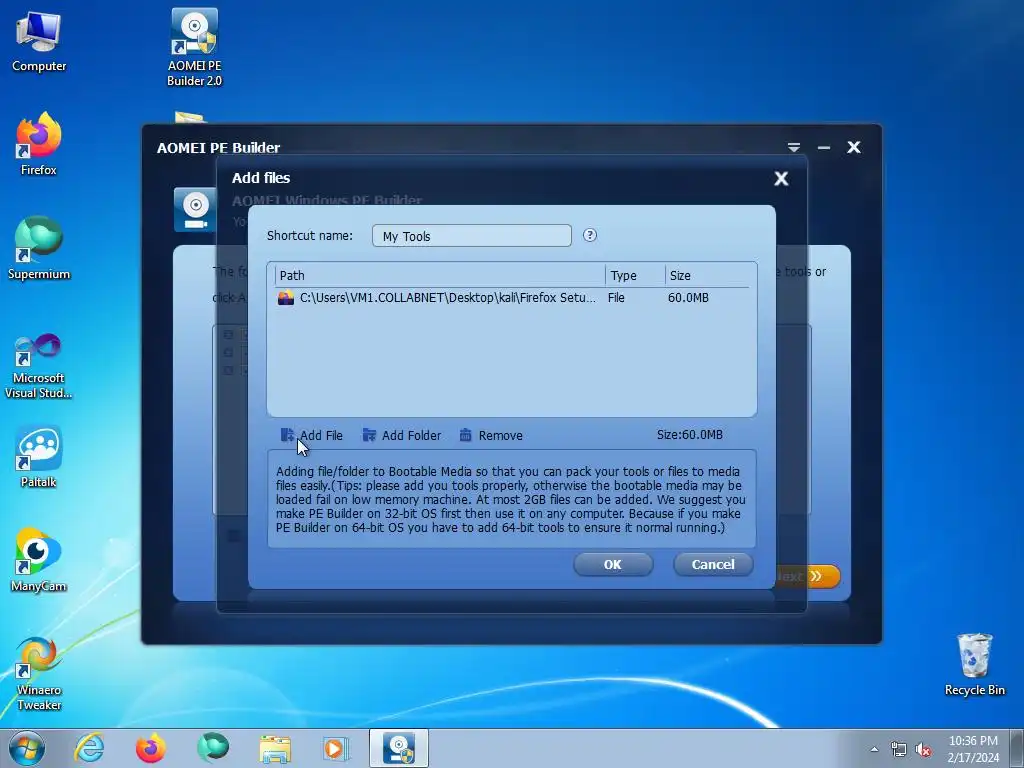Open Winaero Tweaker desktop shortcut
Screen dimensions: 1024x768
[x=39, y=673]
